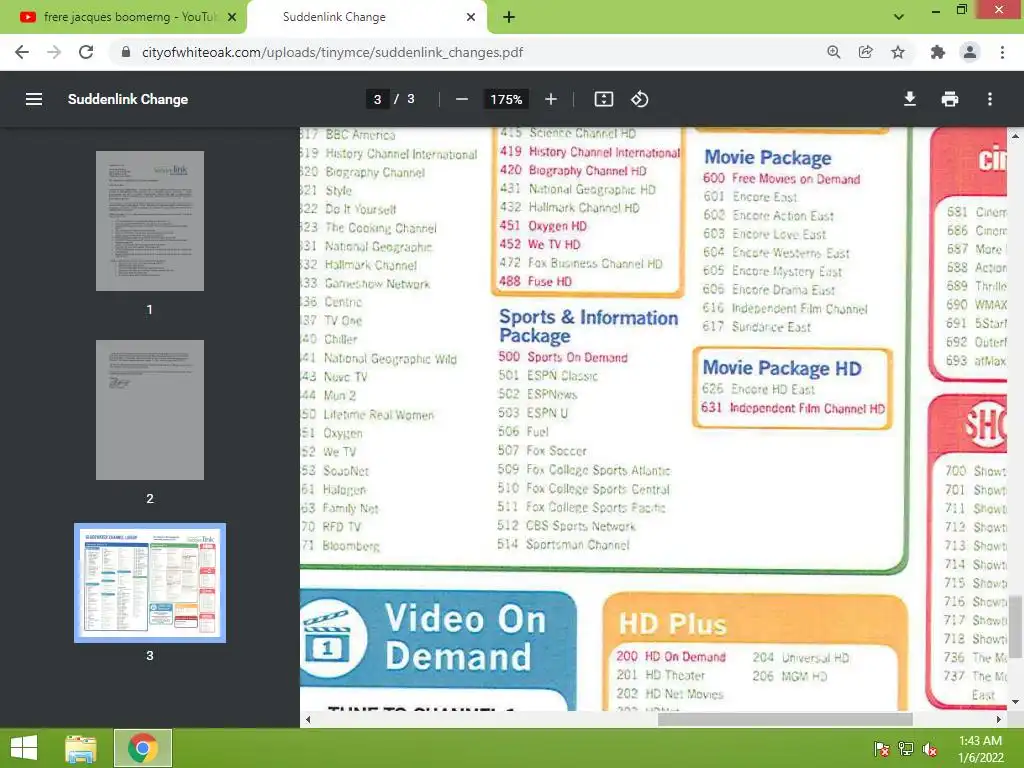Open Chrome three-dot menu

[x=1002, y=52]
